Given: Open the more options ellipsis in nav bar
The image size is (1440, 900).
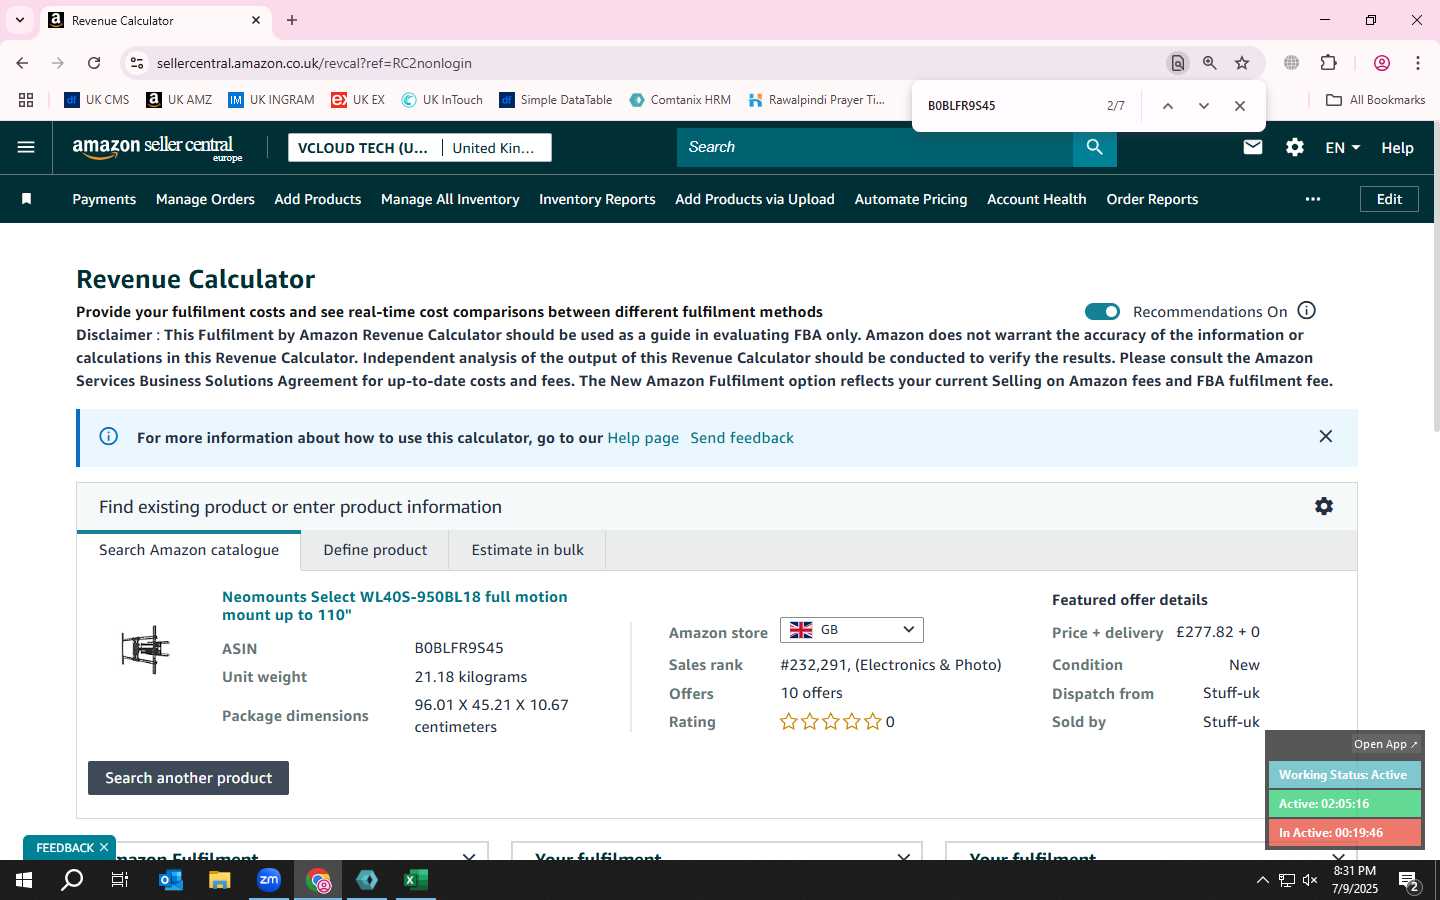Looking at the screenshot, I should (x=1313, y=199).
